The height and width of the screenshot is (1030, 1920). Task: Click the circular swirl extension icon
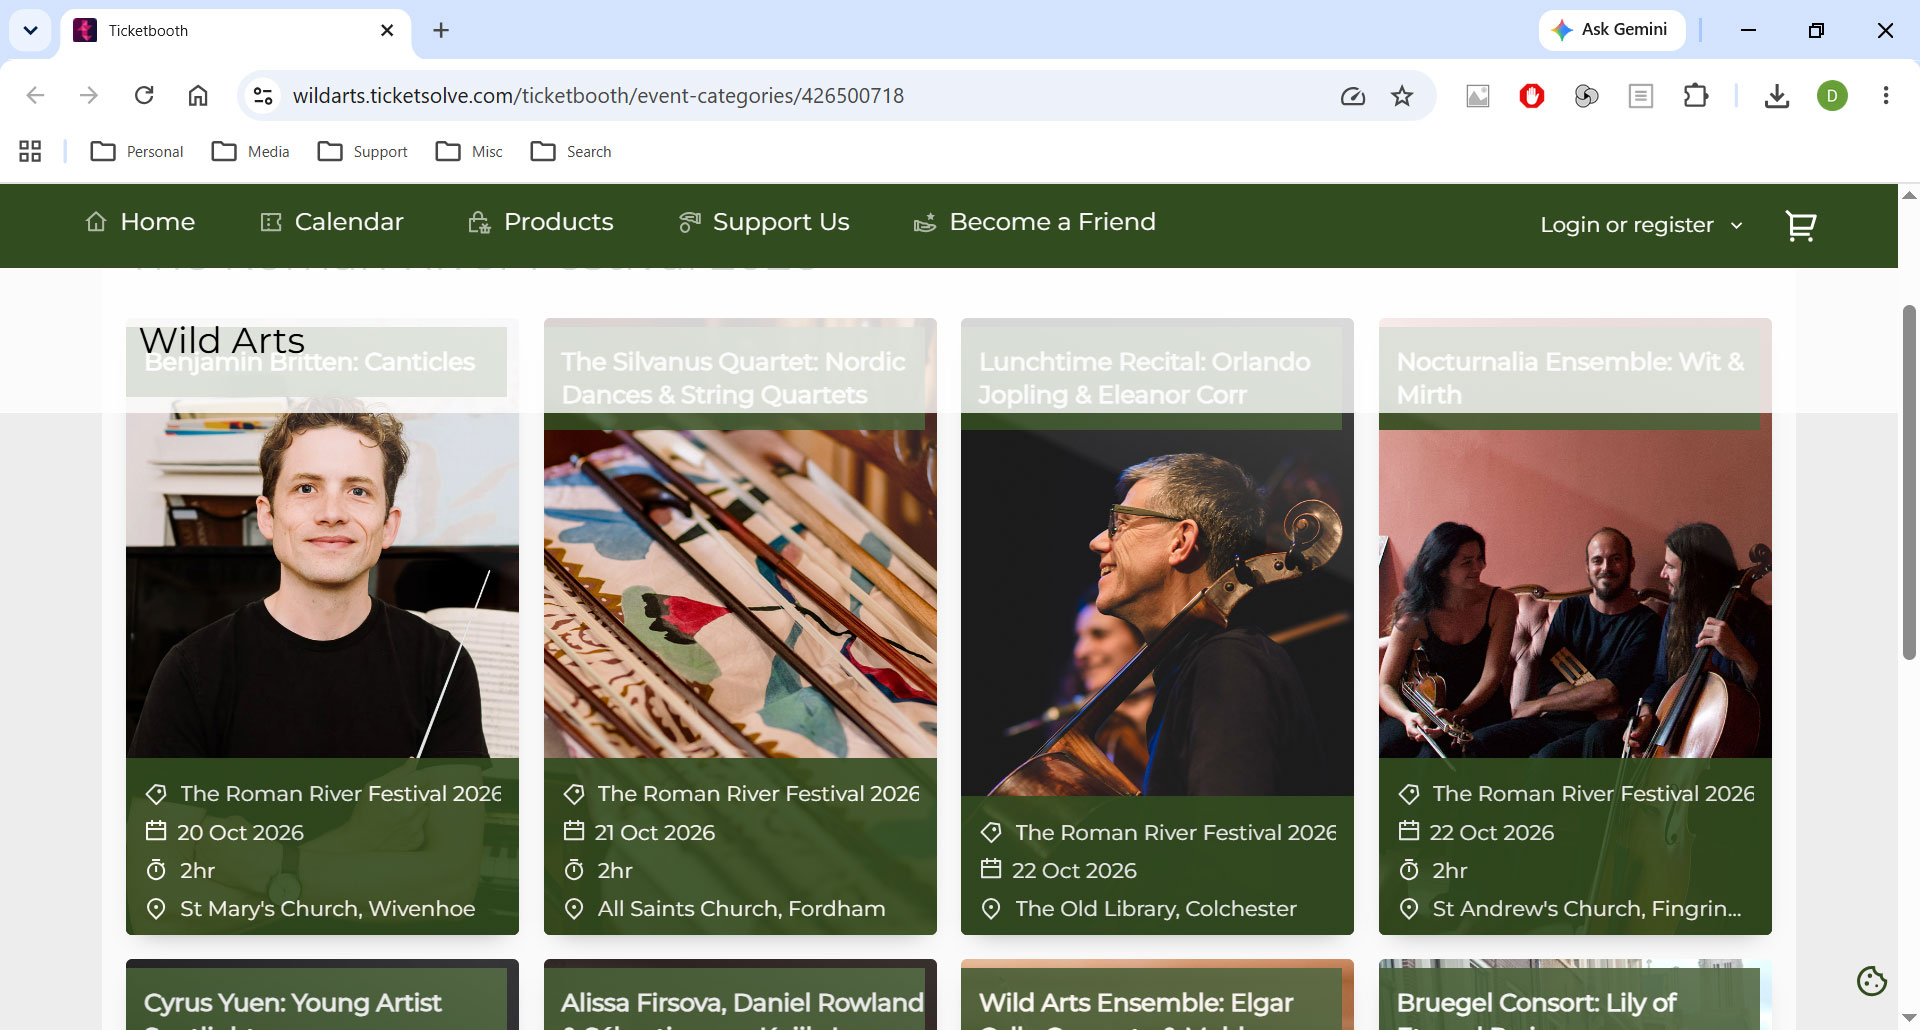pyautogui.click(x=1586, y=96)
